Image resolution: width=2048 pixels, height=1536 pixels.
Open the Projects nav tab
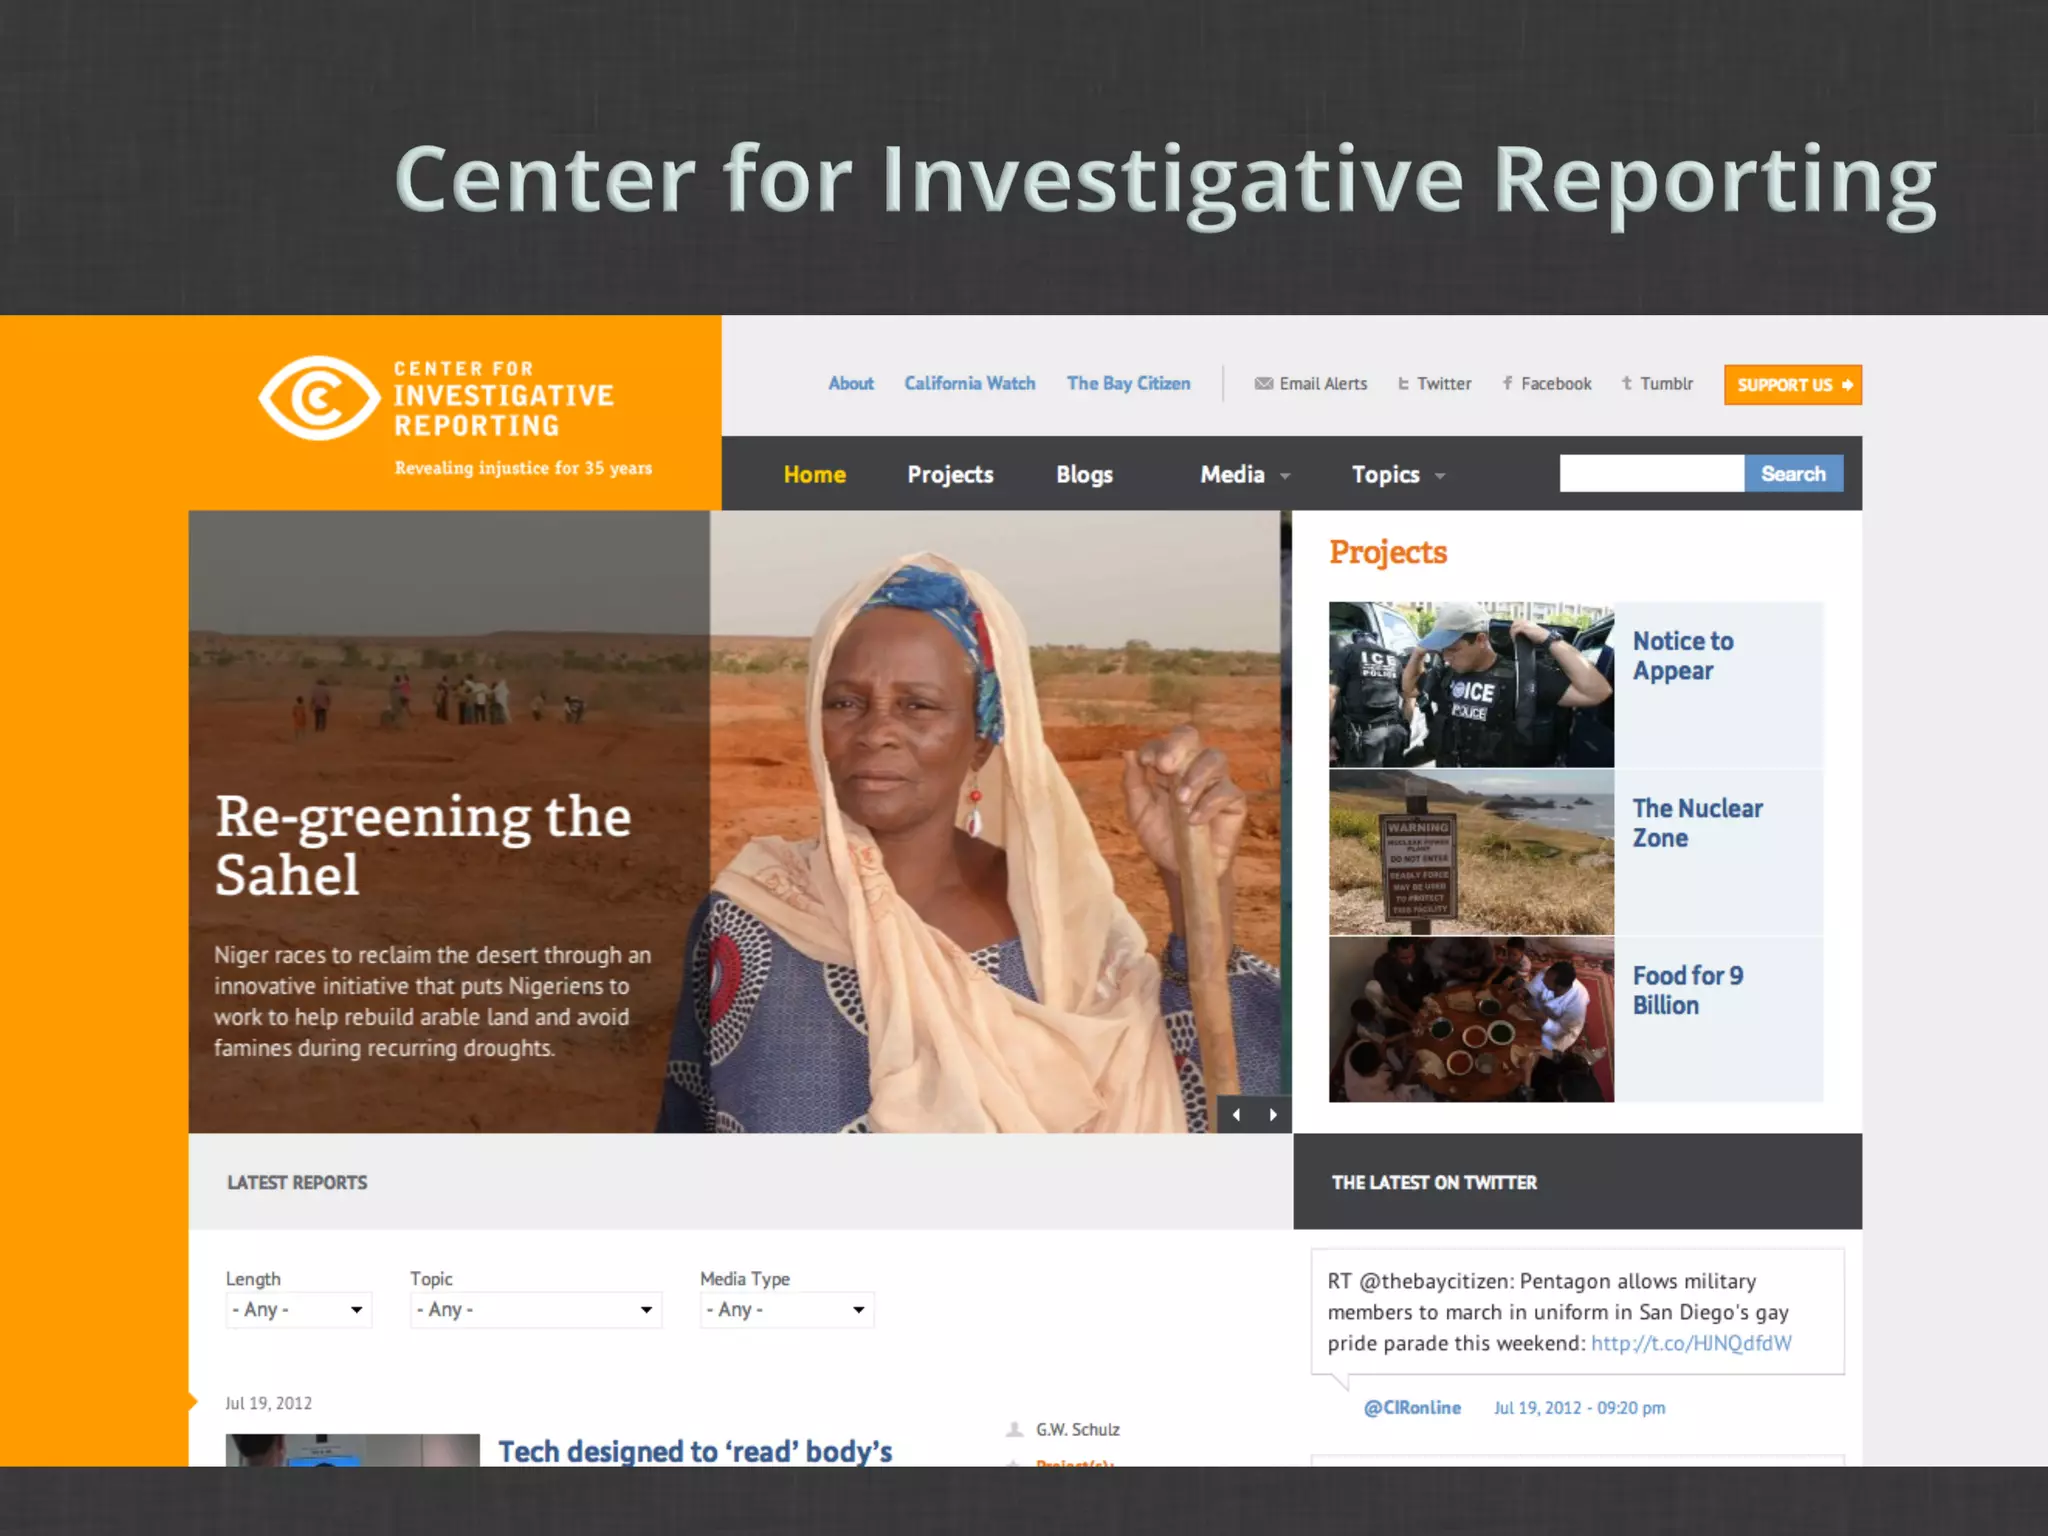pos(950,475)
